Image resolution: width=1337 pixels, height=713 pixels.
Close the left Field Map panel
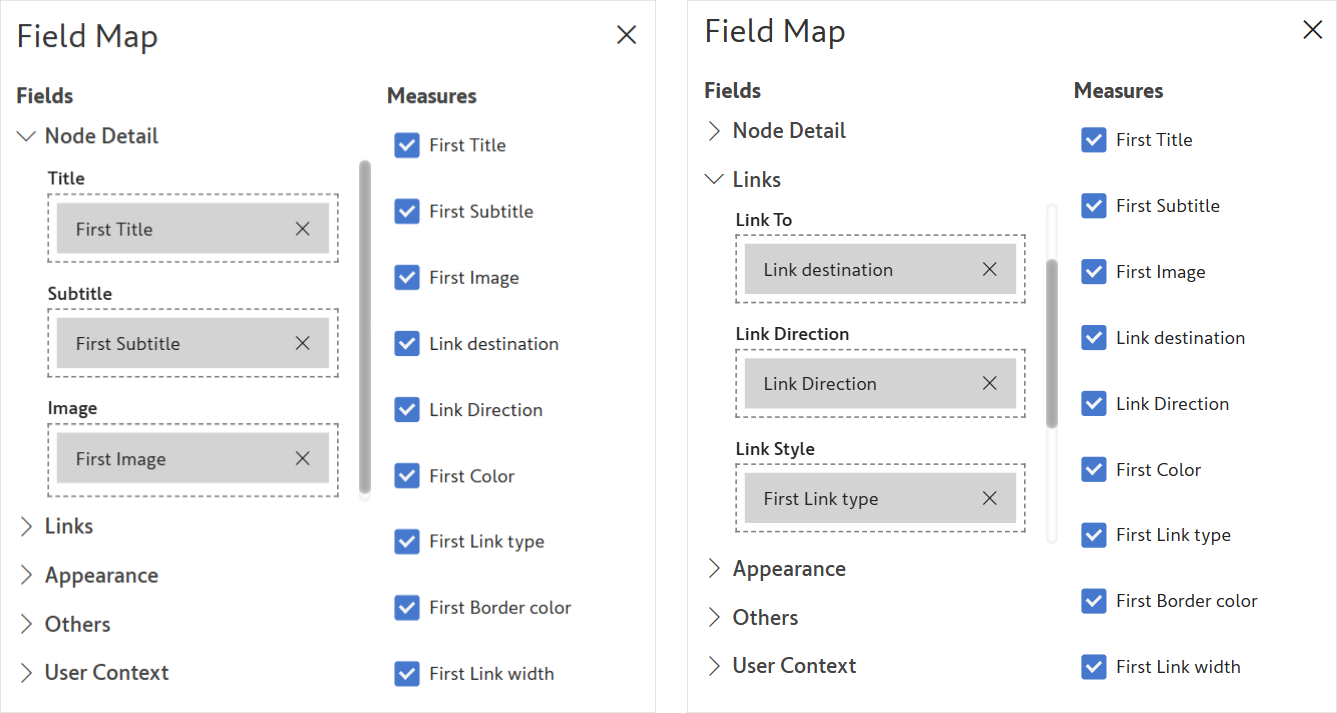pyautogui.click(x=626, y=35)
